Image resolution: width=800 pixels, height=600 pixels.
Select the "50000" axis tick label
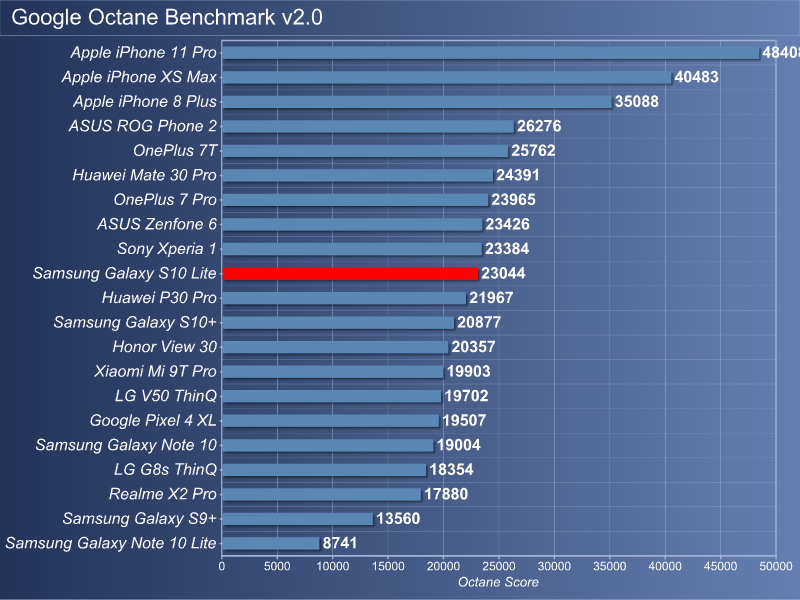click(776, 566)
